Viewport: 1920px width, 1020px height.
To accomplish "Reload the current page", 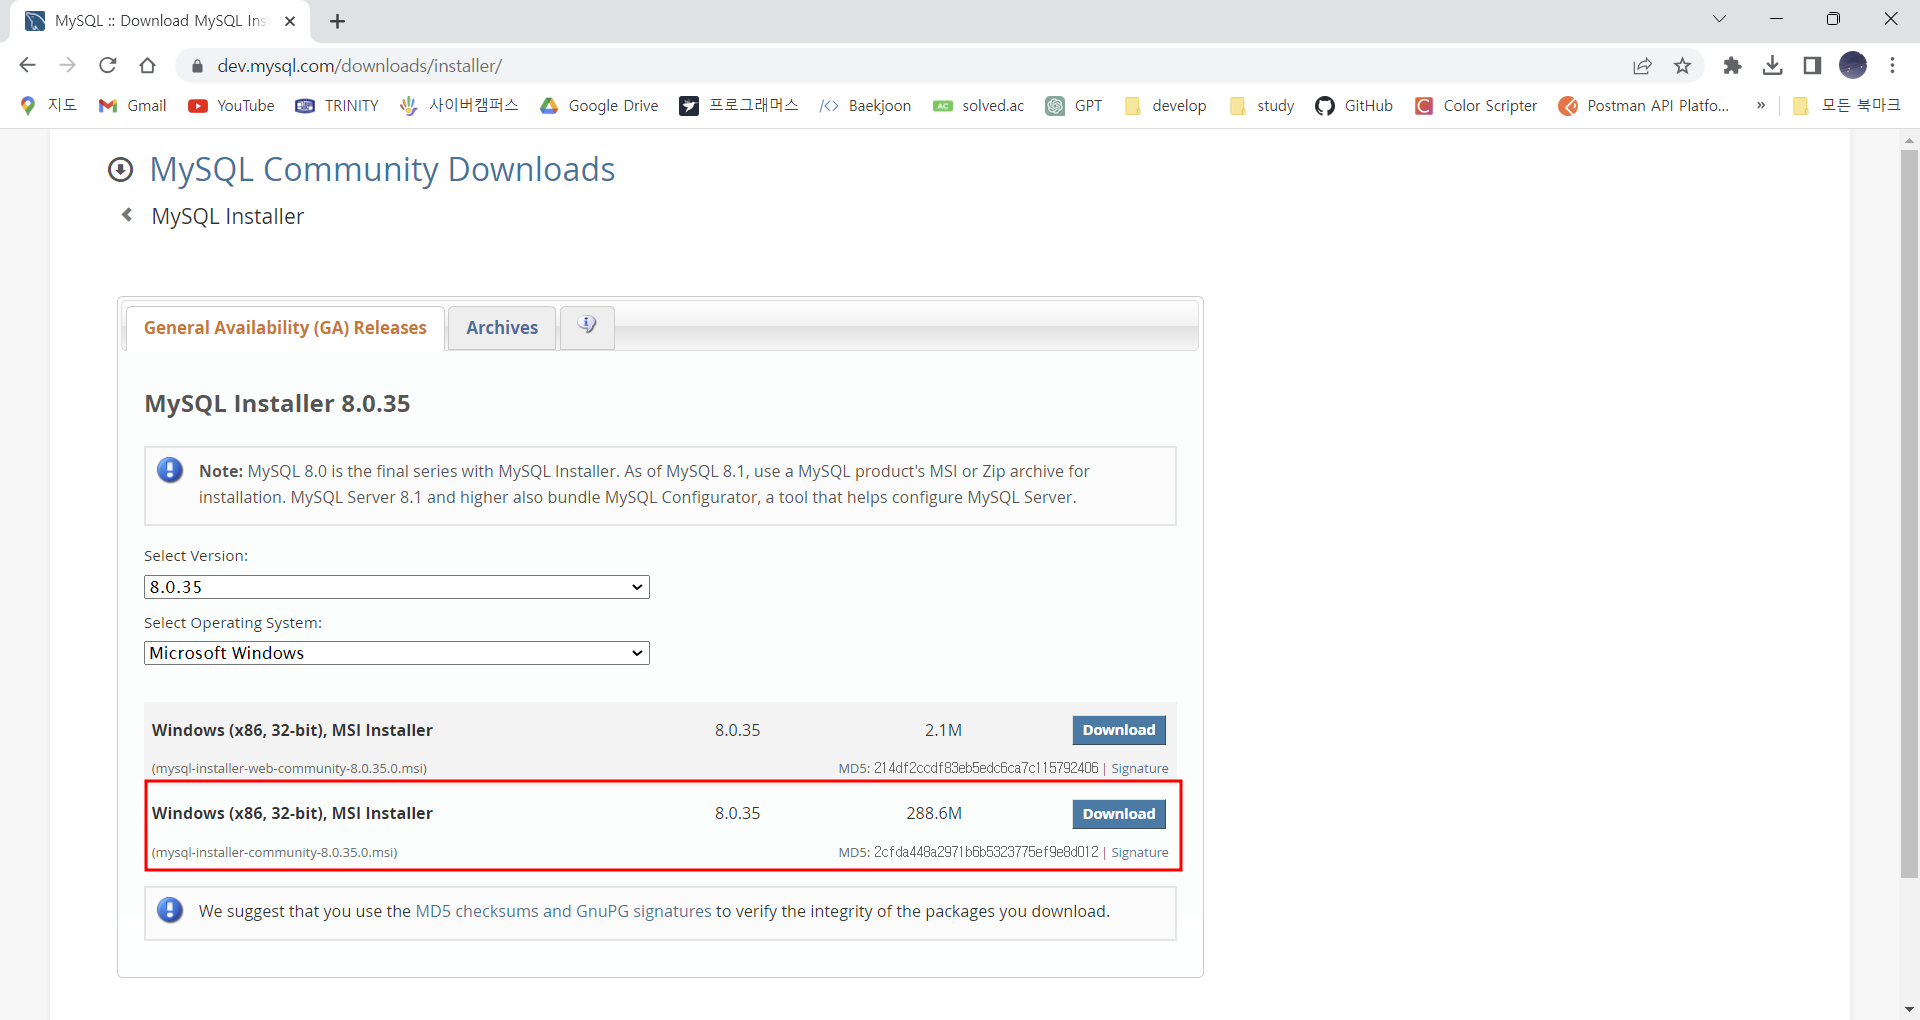I will (x=108, y=65).
